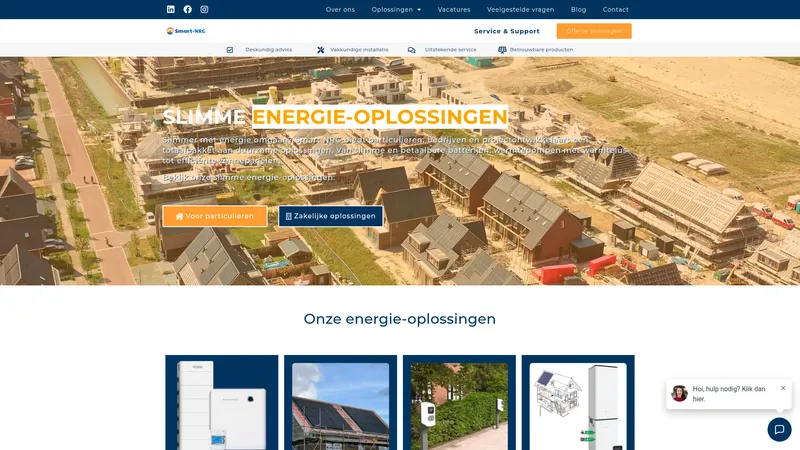Click the Service & Support link

click(x=507, y=31)
